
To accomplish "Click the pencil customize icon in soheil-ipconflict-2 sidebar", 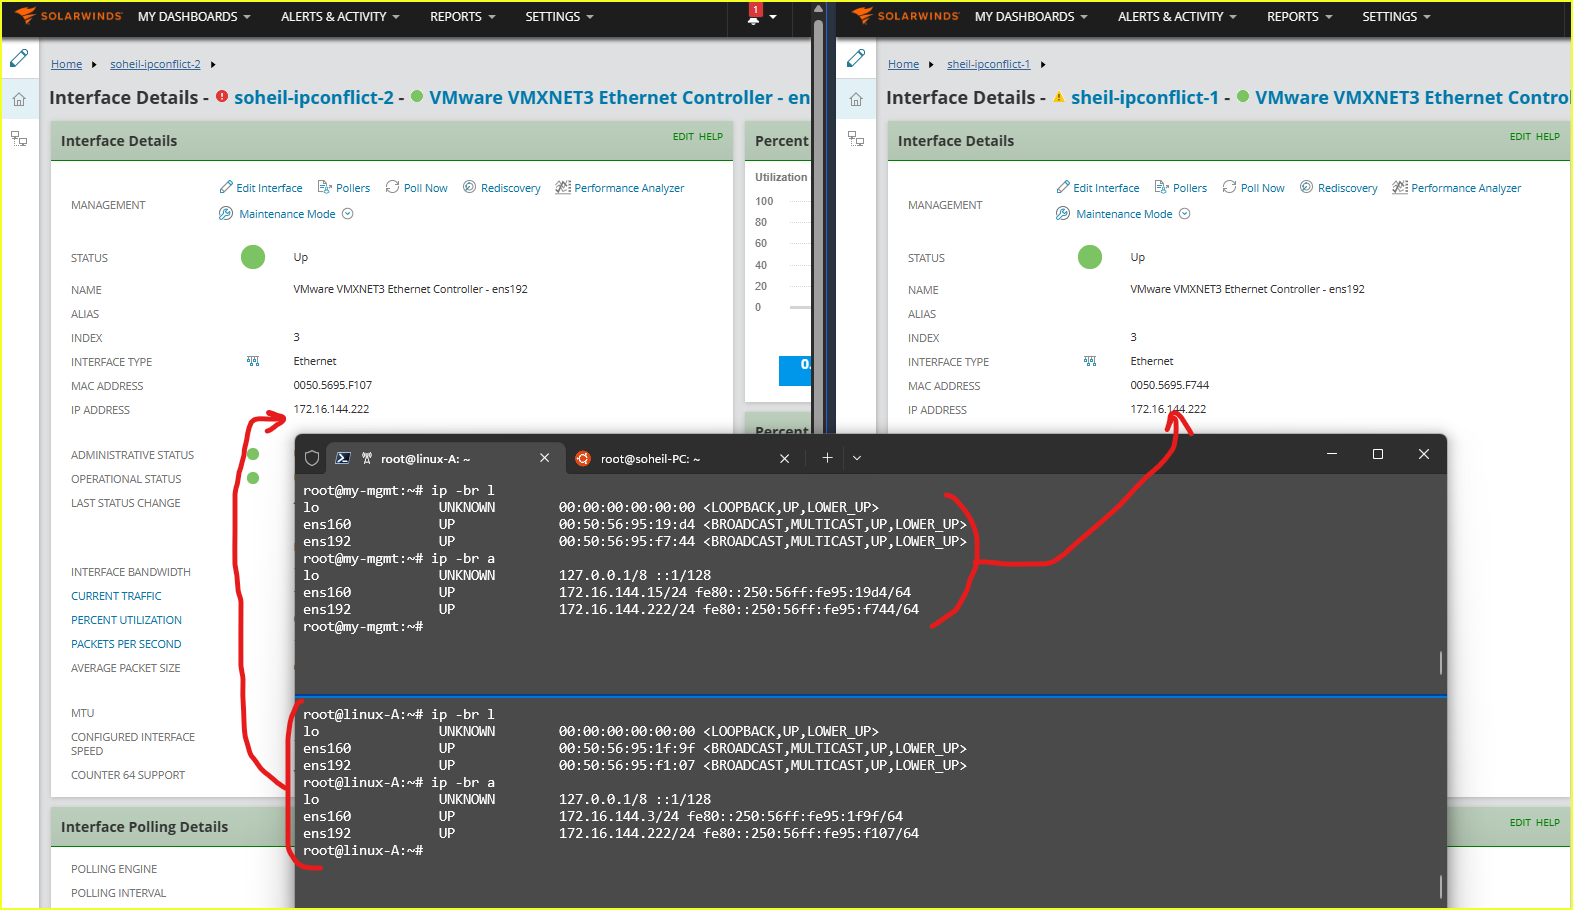I will click(x=19, y=59).
